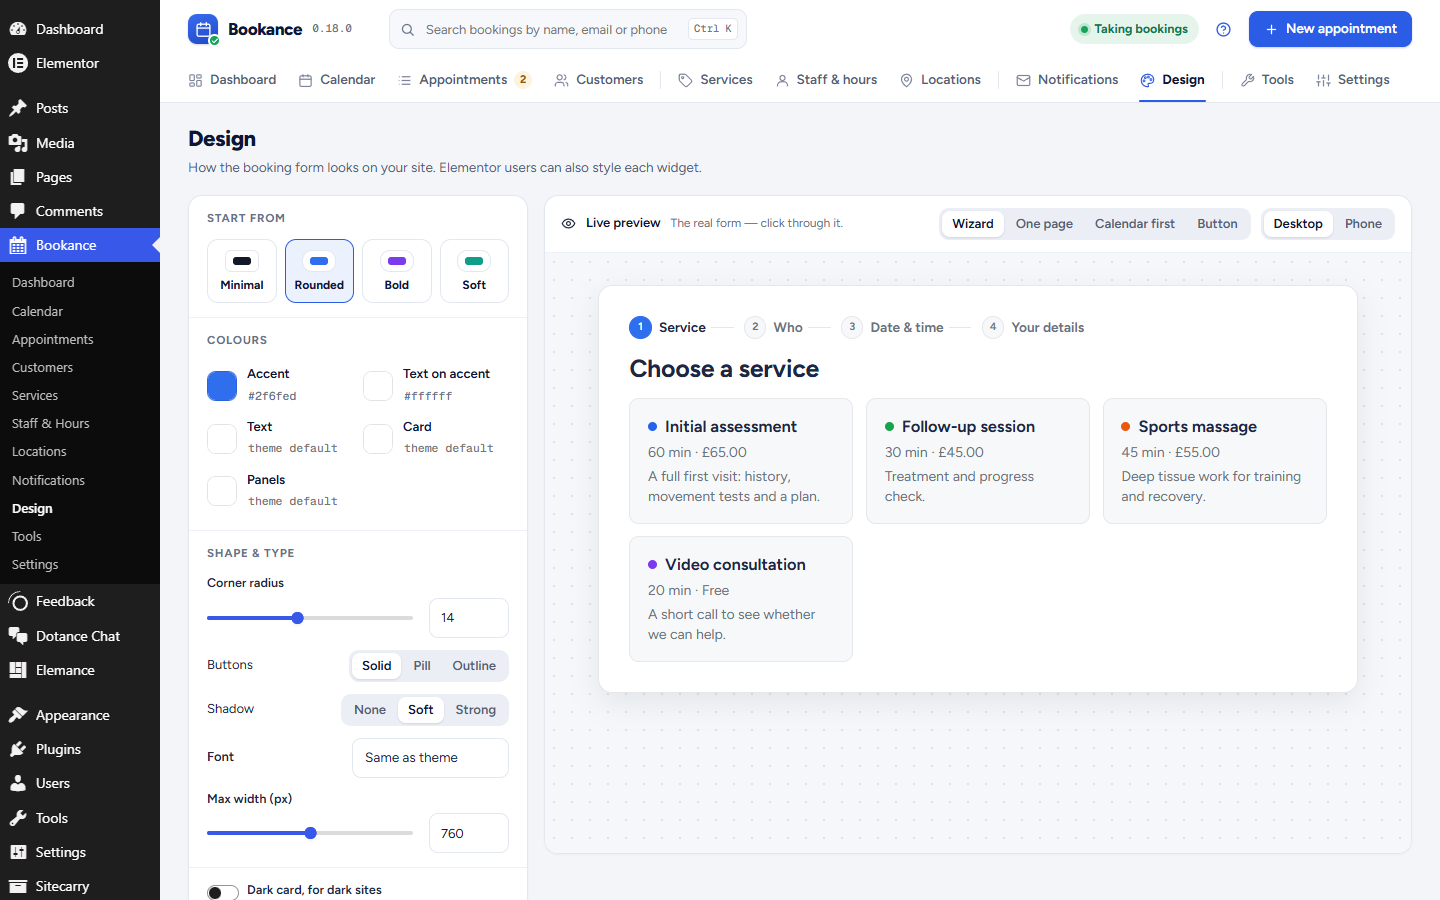This screenshot has height=900, width=1440.
Task: Open the Staff & hours tab
Action: pos(826,80)
